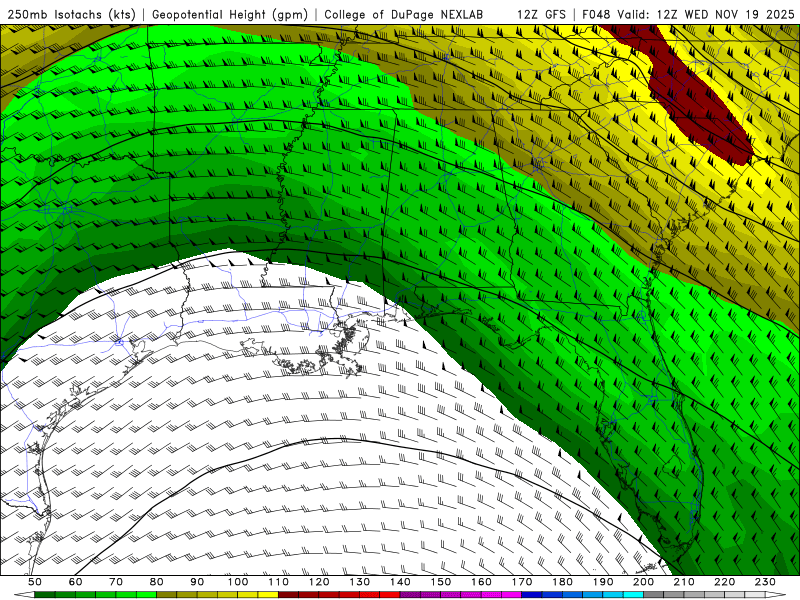Click the 150 knot legend label
Screen dimensions: 800x600
[441, 582]
